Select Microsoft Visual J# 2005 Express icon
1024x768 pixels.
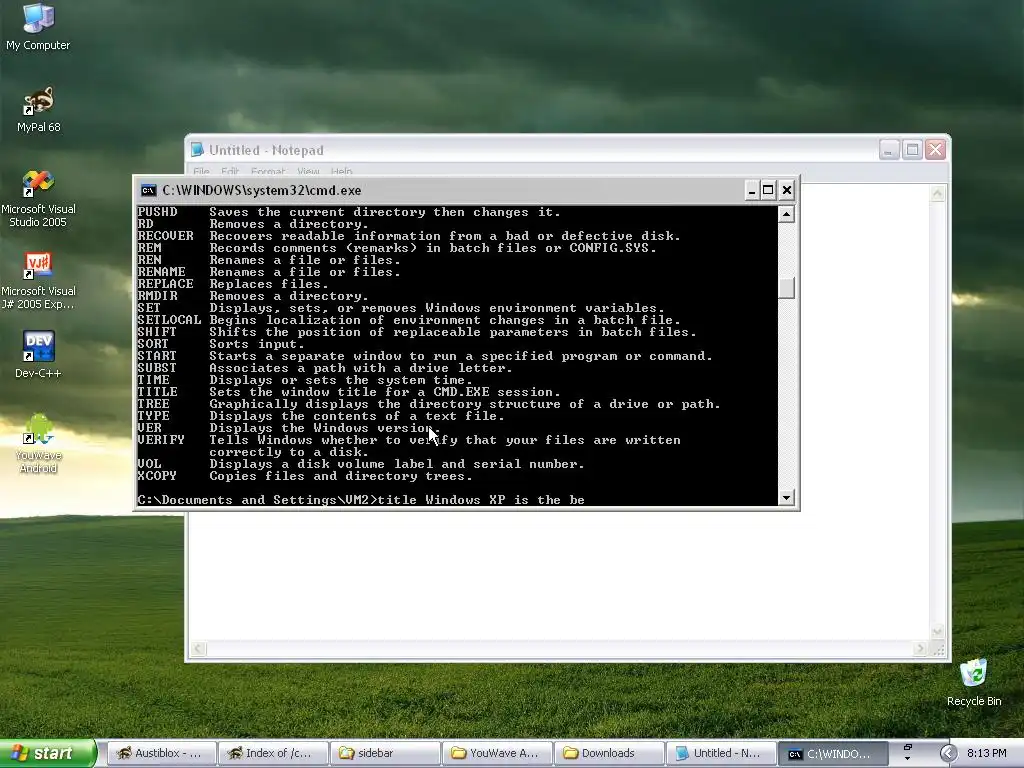[x=38, y=281]
